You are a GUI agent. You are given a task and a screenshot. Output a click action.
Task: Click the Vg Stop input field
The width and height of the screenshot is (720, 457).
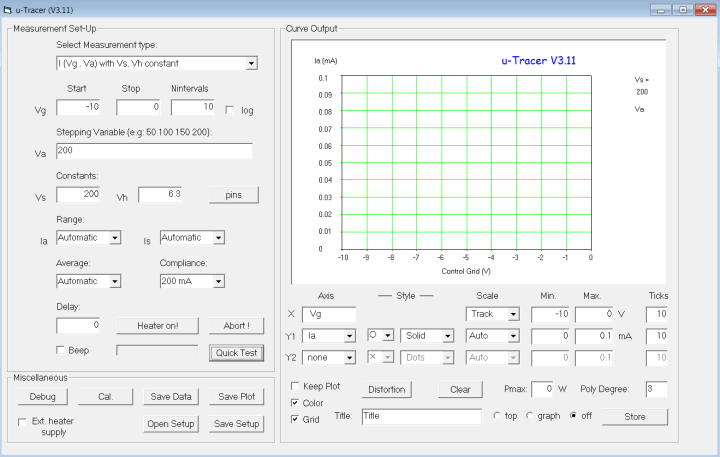138,107
